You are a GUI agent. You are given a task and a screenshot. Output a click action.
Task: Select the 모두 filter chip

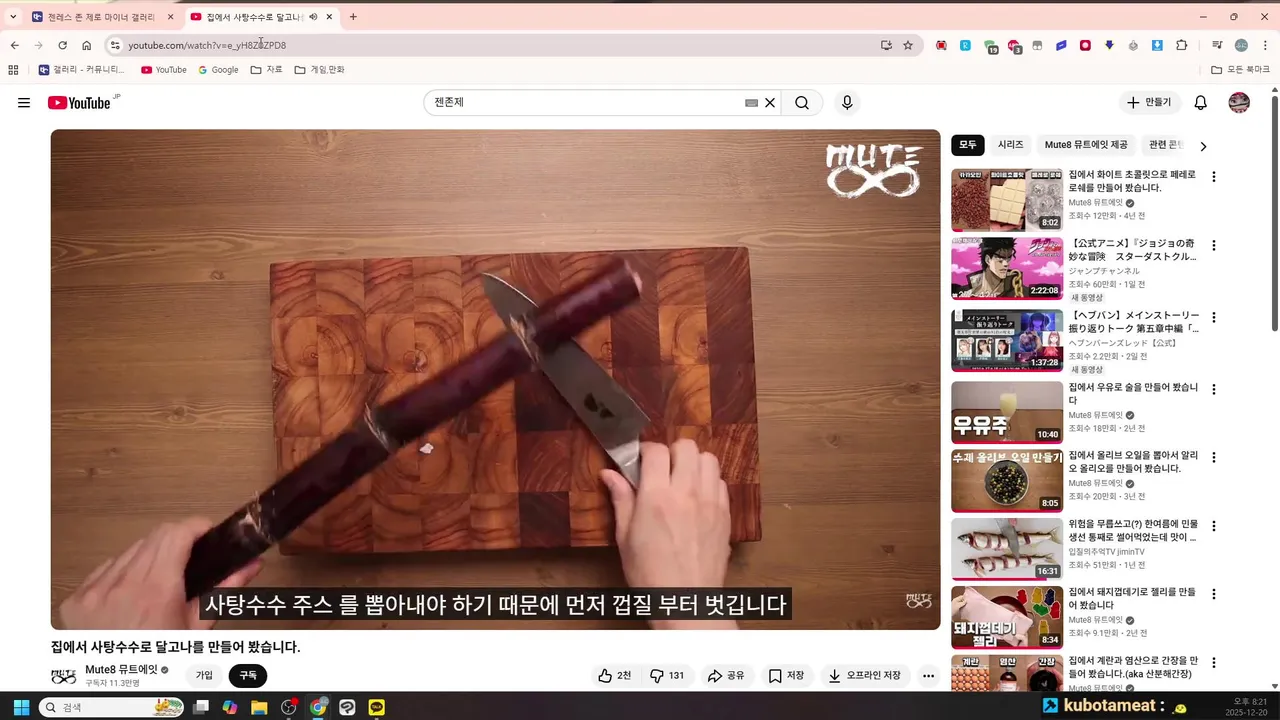coord(968,145)
